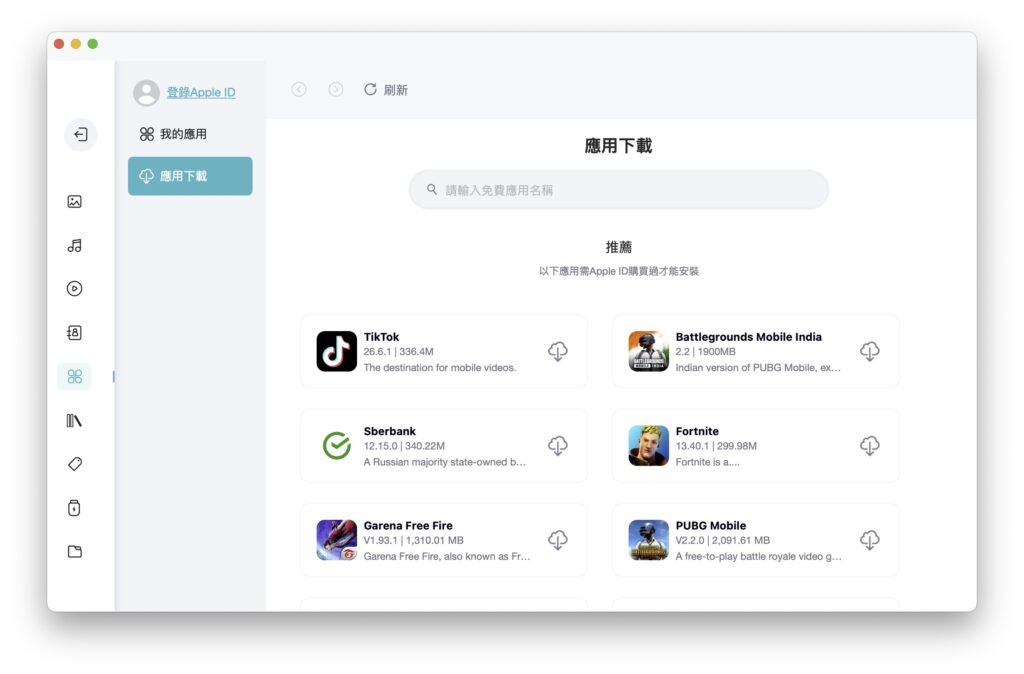Viewport: 1024px width, 674px height.
Task: Open the 登錄Apple ID link
Action: (x=201, y=93)
